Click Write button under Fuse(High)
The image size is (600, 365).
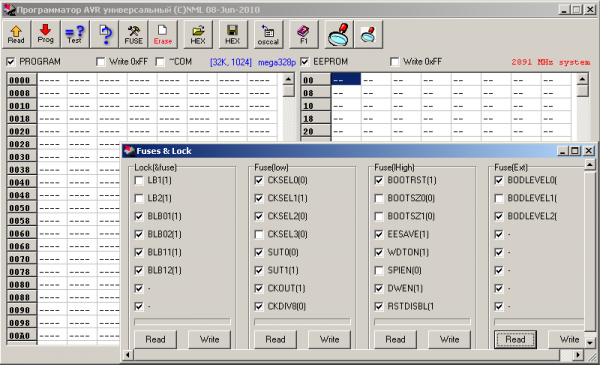(449, 339)
